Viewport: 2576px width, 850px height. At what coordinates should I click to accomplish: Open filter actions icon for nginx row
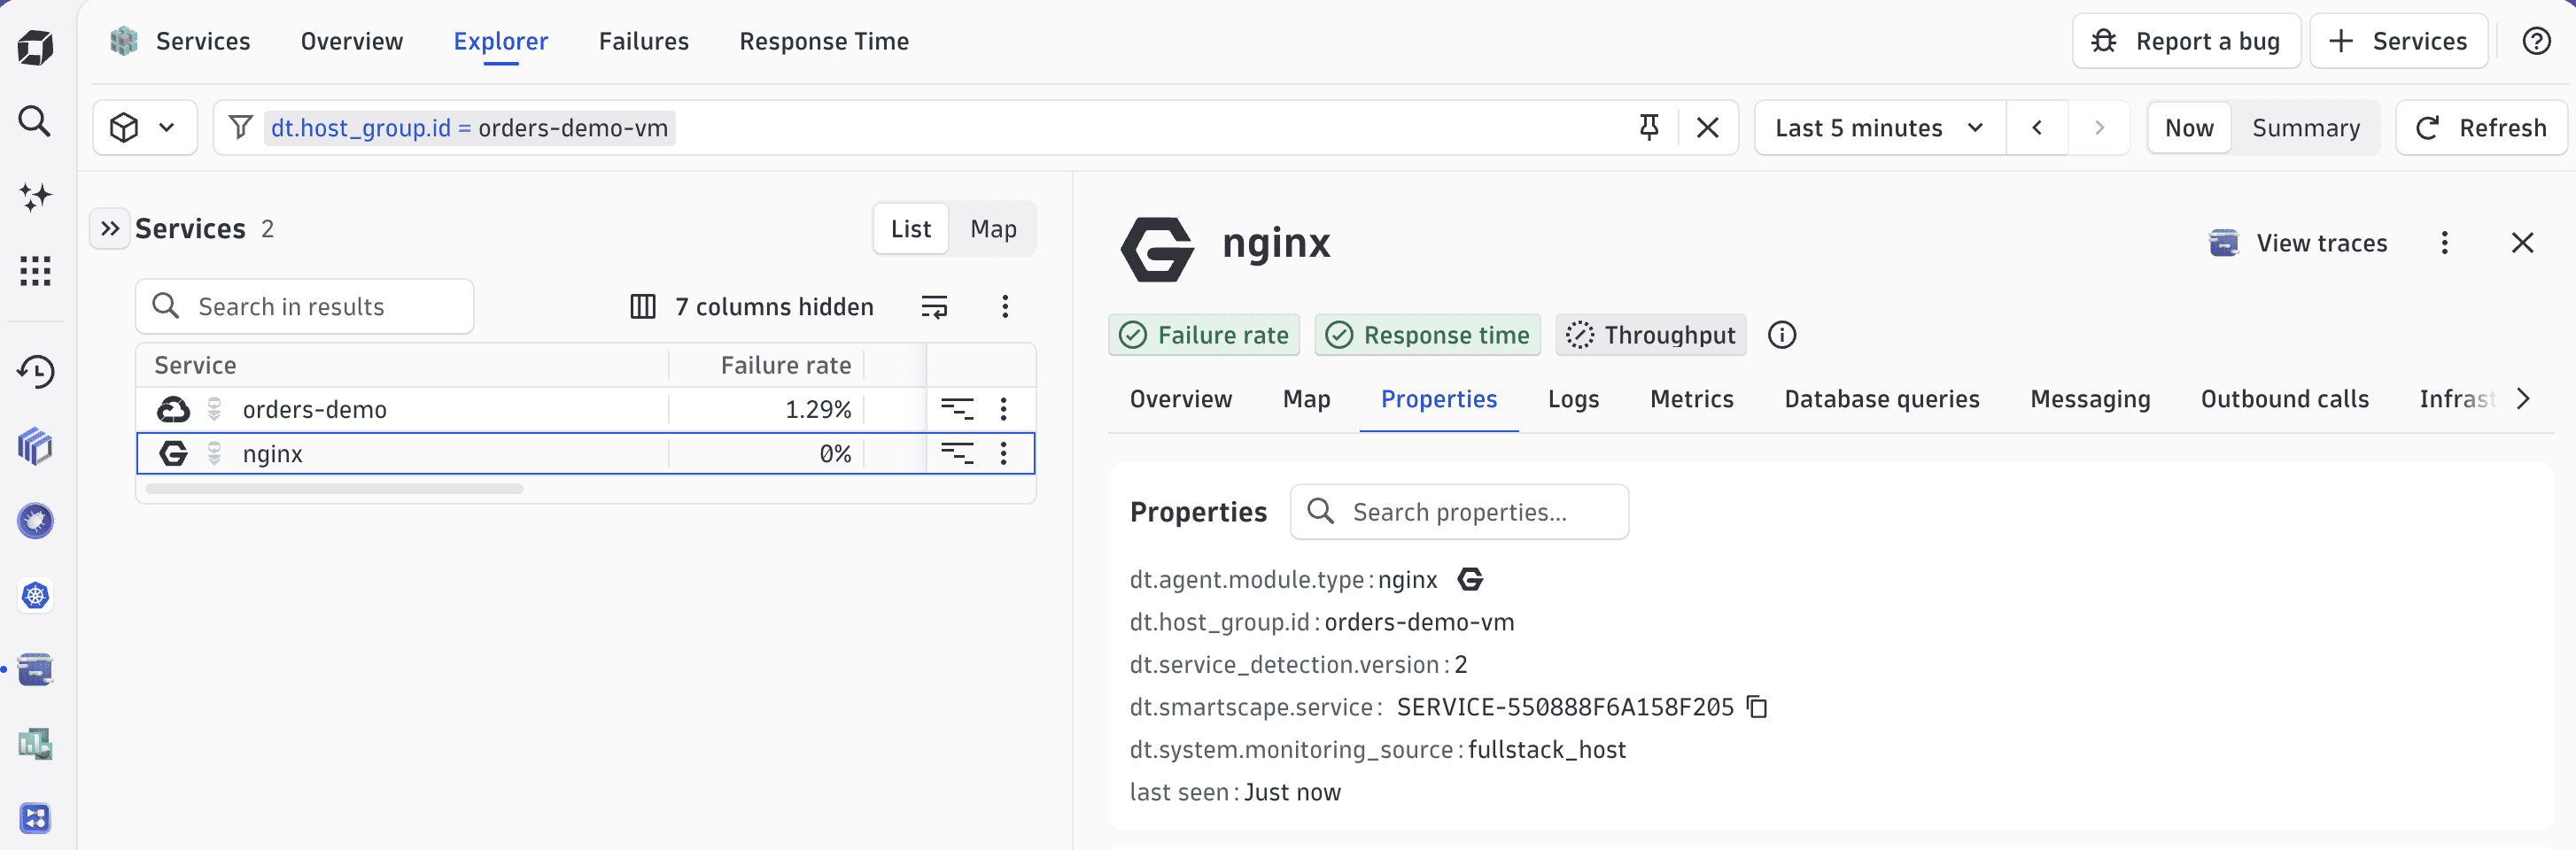957,453
